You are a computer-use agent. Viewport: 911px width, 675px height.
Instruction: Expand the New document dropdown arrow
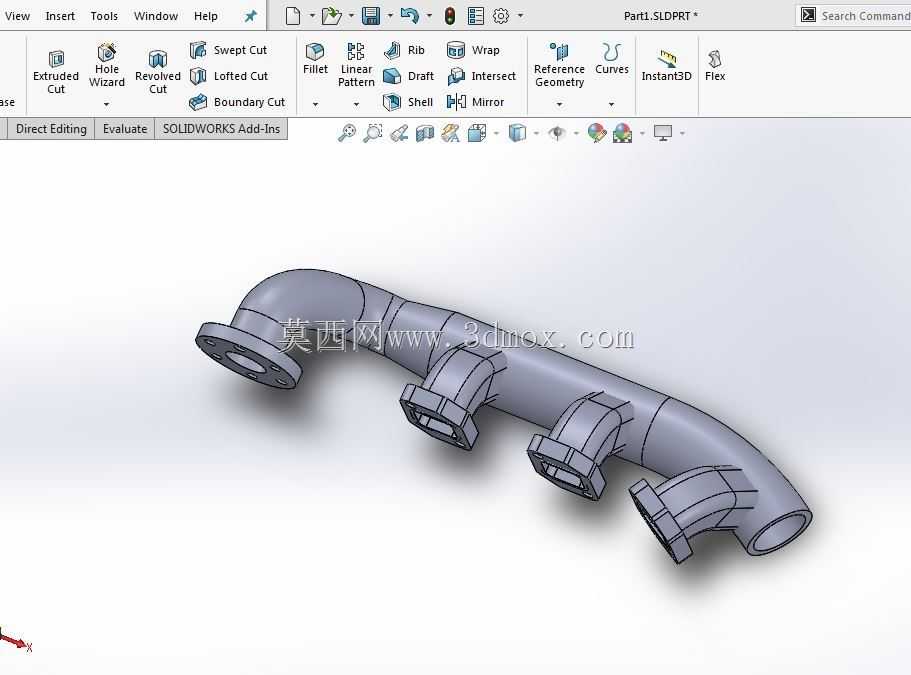(312, 16)
